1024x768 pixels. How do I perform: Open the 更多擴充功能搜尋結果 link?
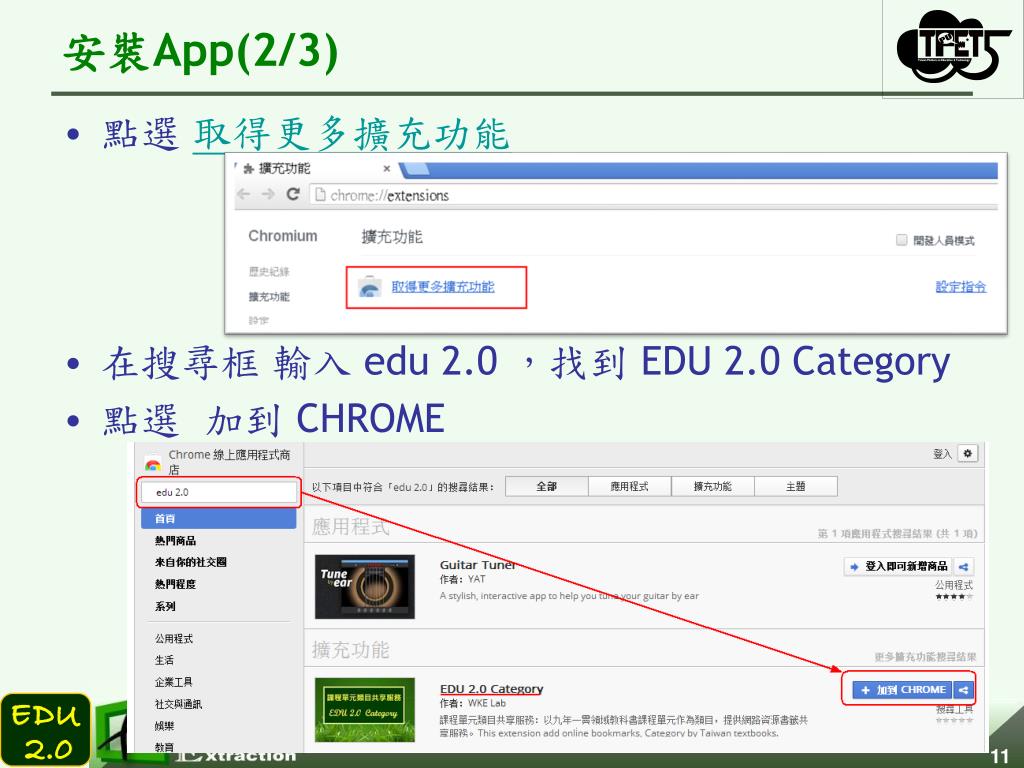925,657
